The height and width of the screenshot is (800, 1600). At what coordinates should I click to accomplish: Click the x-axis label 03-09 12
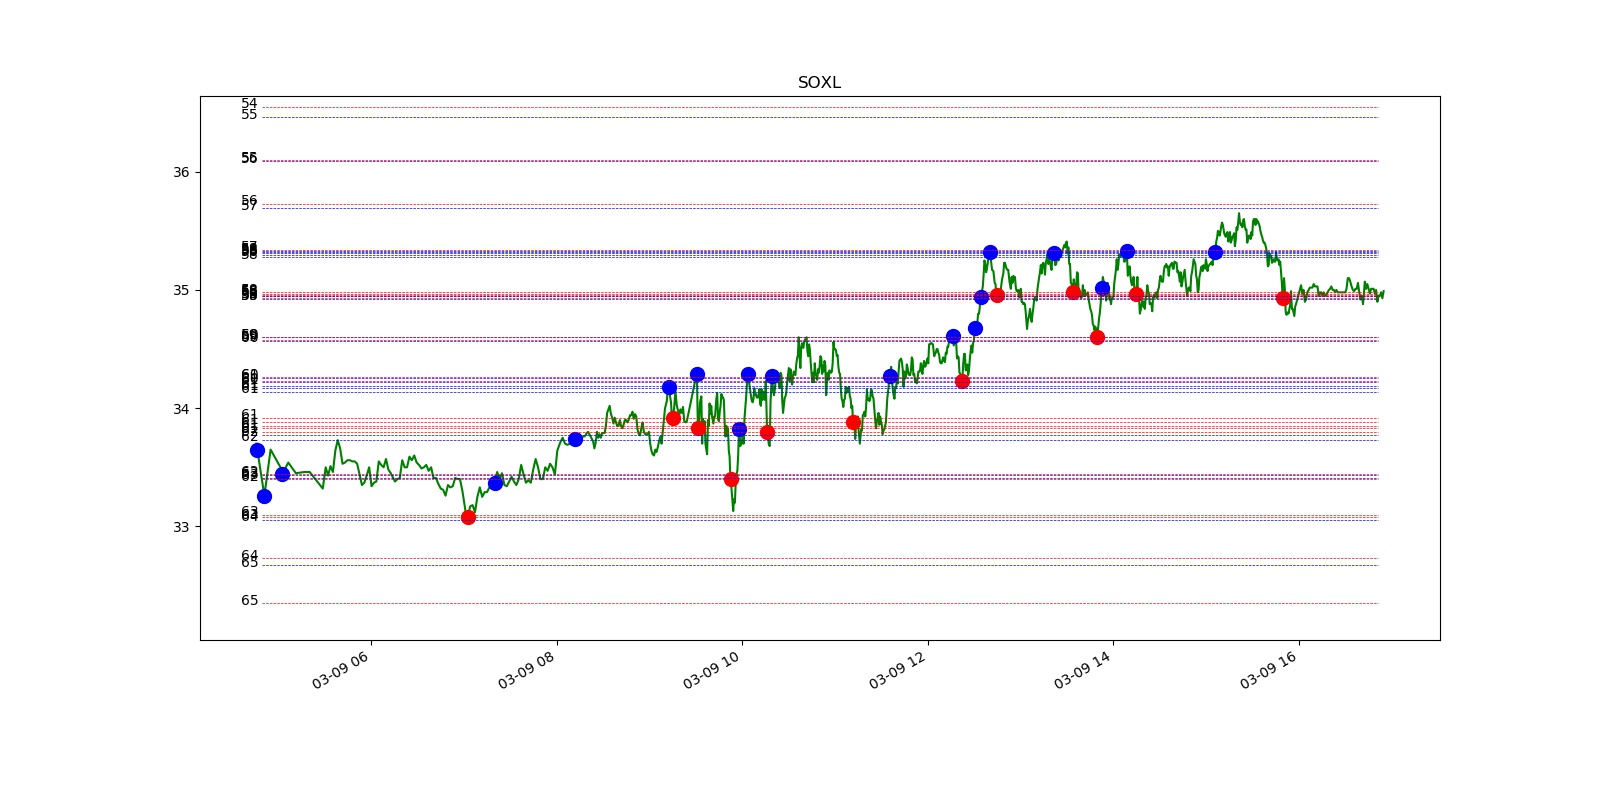[x=898, y=669]
